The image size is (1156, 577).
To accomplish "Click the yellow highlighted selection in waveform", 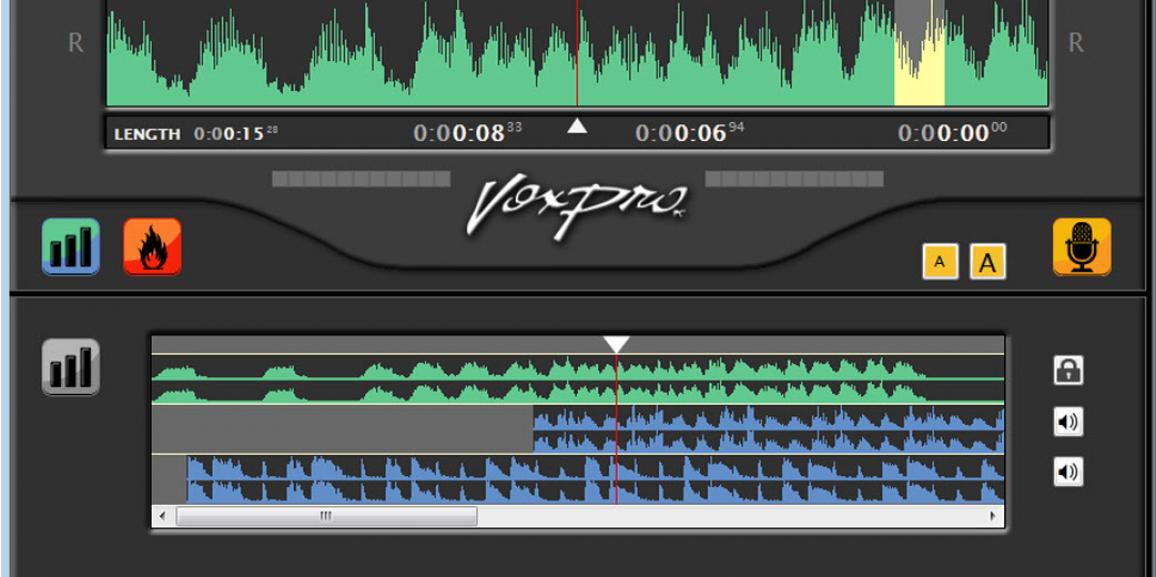I will (x=919, y=53).
